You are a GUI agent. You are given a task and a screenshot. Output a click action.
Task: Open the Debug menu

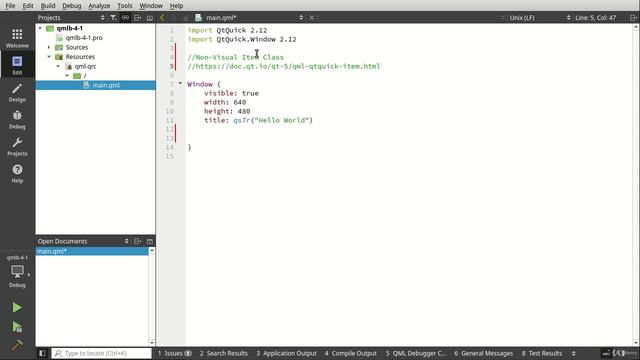click(72, 6)
